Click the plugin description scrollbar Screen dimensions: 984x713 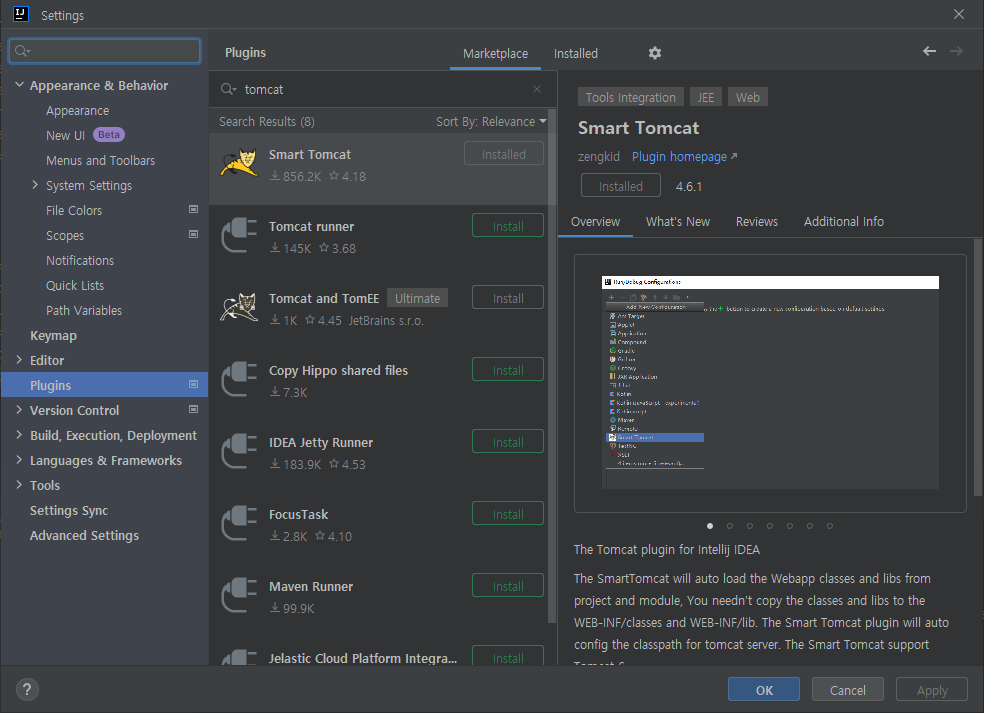(x=978, y=367)
